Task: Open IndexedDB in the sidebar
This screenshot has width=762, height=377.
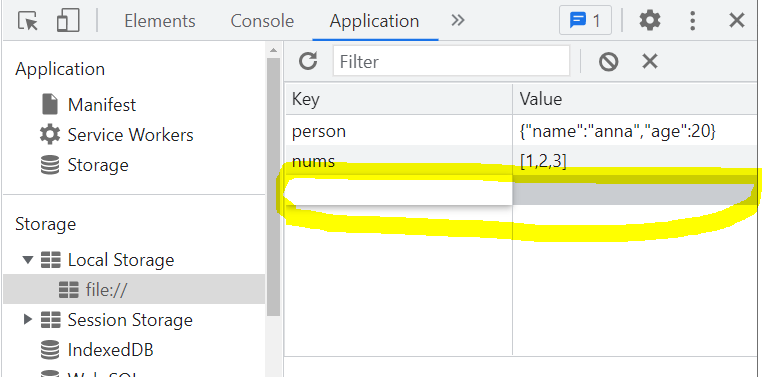Action: point(110,350)
